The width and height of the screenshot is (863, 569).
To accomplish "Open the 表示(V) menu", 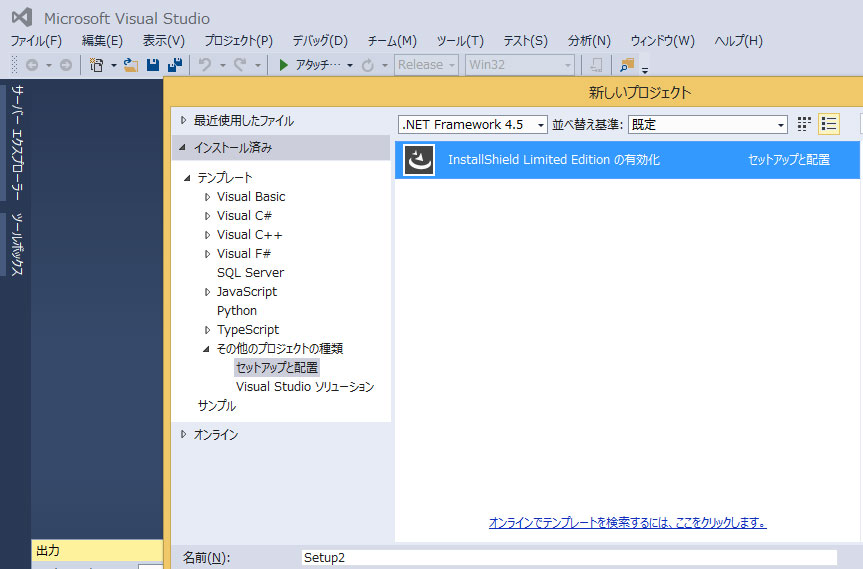I will coord(163,41).
